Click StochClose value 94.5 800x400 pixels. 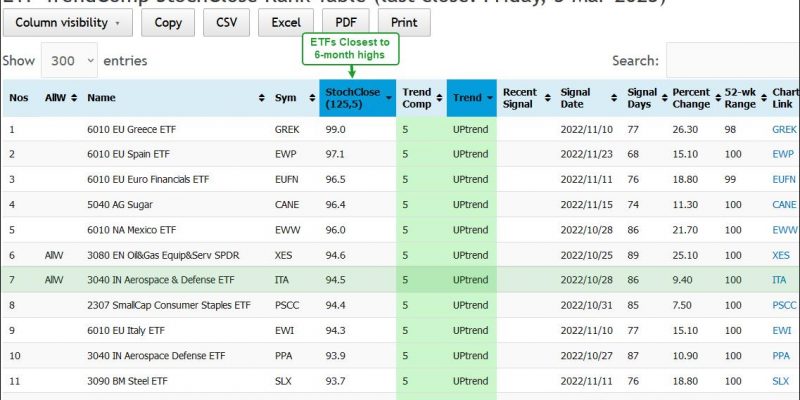click(x=336, y=280)
